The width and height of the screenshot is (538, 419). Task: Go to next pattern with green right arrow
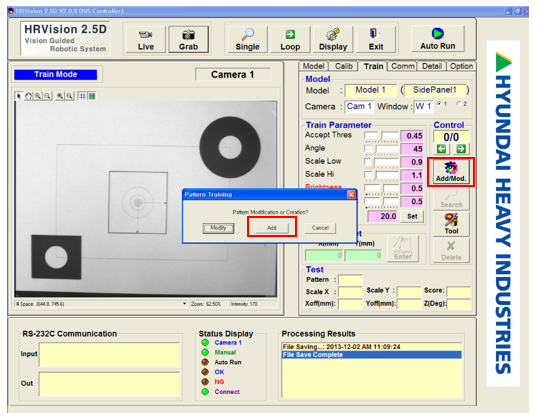click(461, 149)
